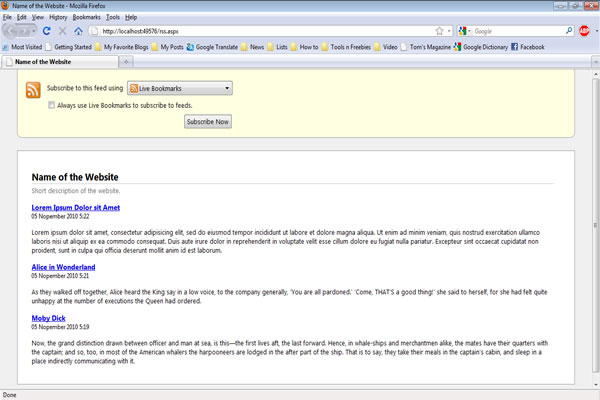
Task: Click the search magnifier icon
Action: click(569, 31)
